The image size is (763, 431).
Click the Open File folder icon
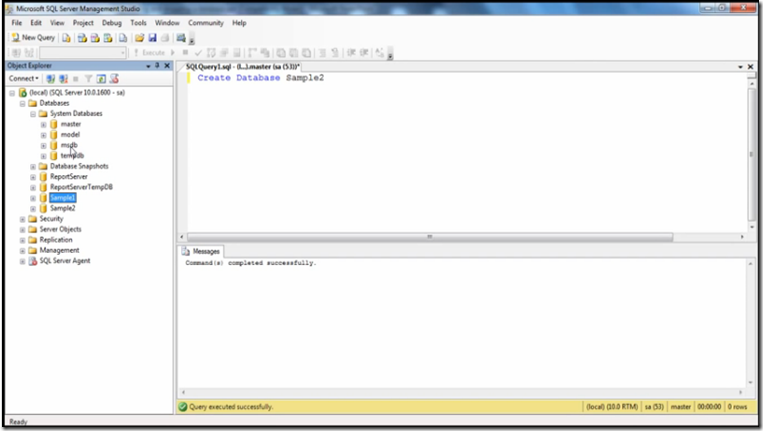point(140,38)
